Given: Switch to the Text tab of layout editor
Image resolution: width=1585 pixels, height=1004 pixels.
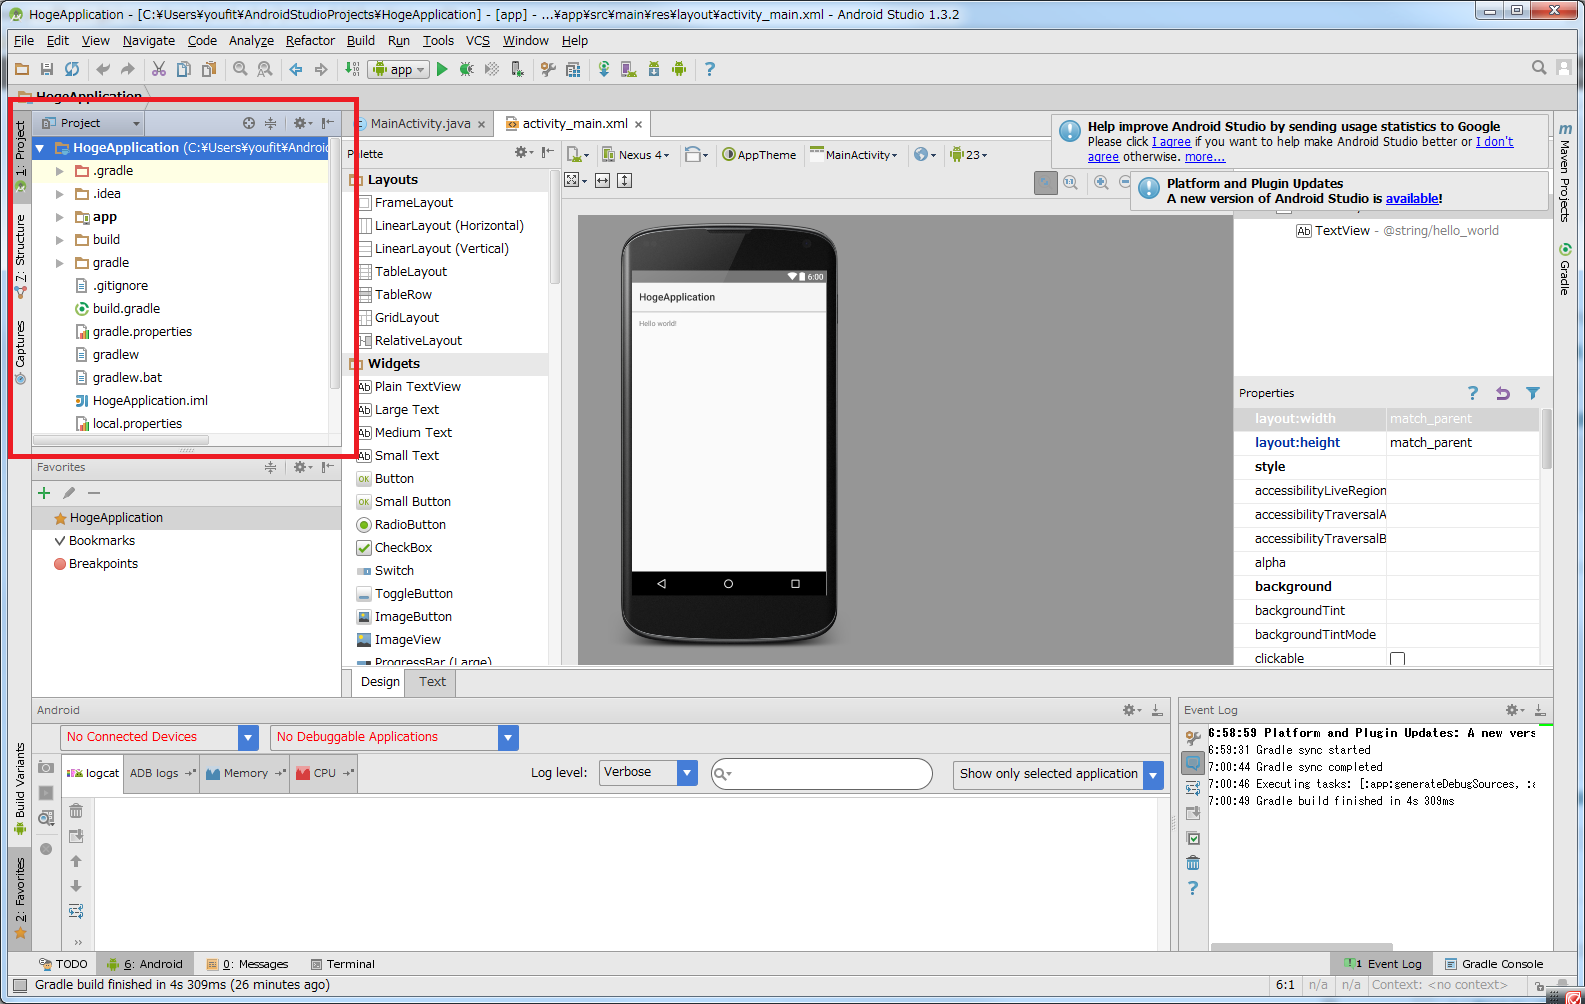Looking at the screenshot, I should [432, 682].
